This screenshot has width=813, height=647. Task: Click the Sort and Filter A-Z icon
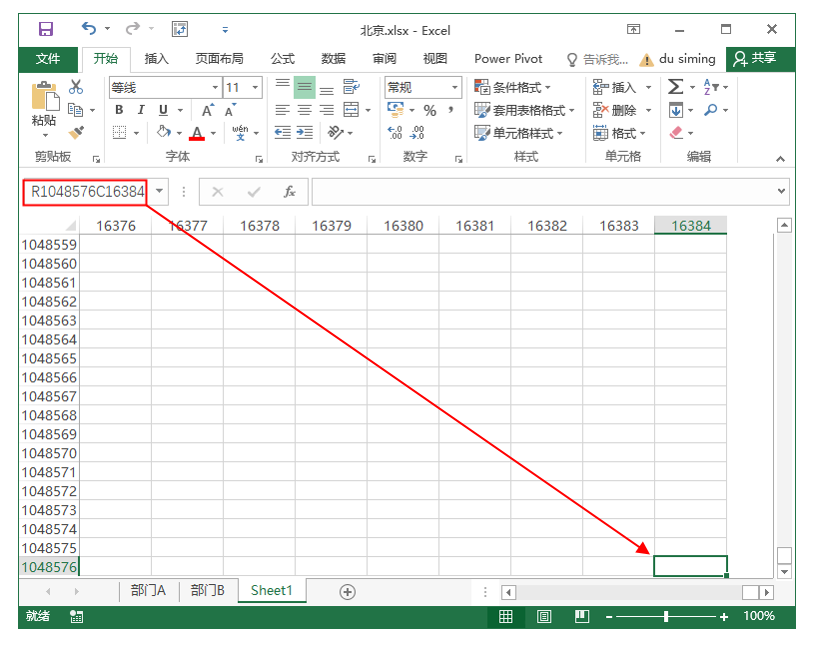pyautogui.click(x=711, y=87)
